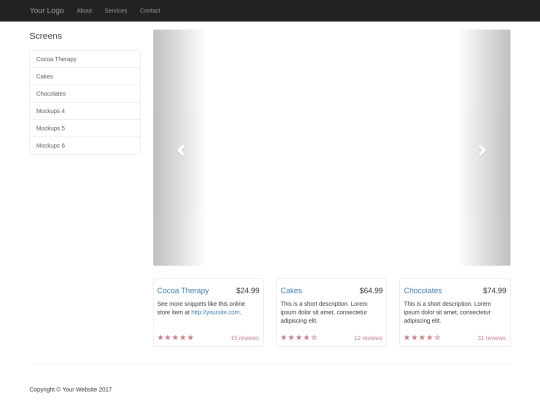Open the Services nav item
This screenshot has width=540, height=405.
pos(116,11)
